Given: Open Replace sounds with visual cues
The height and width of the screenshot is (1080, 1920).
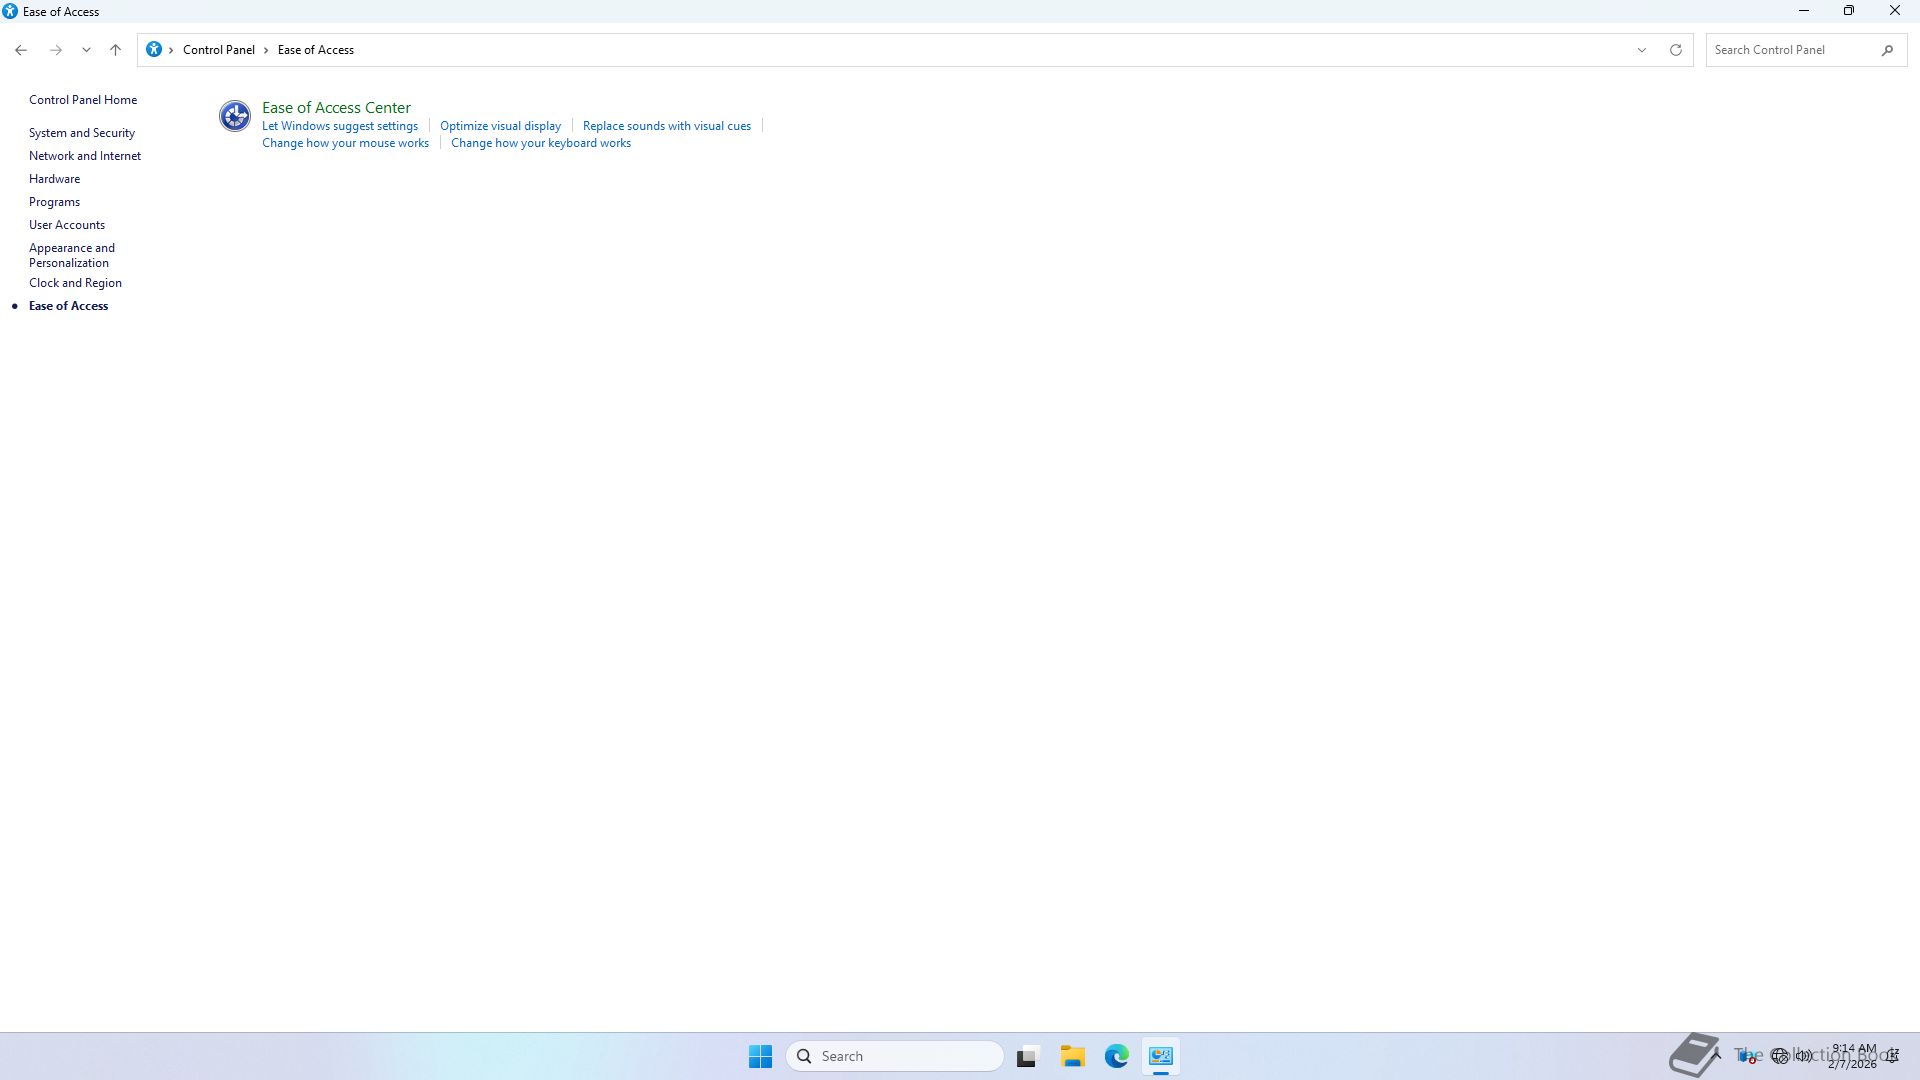Looking at the screenshot, I should pos(666,126).
